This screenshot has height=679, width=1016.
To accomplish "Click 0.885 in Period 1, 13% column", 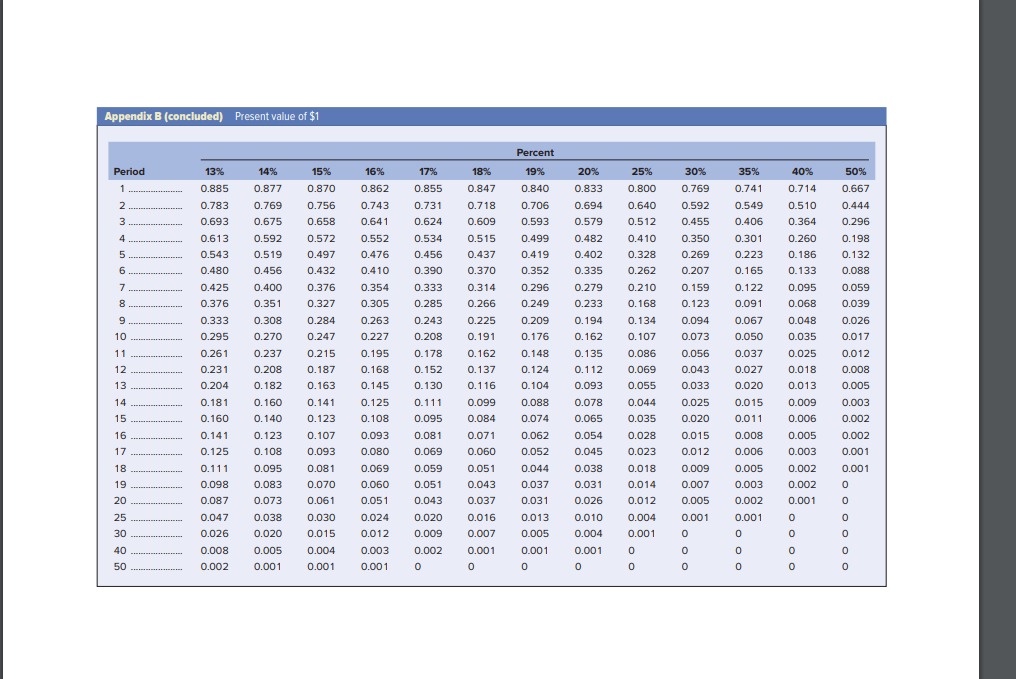I will (x=214, y=189).
